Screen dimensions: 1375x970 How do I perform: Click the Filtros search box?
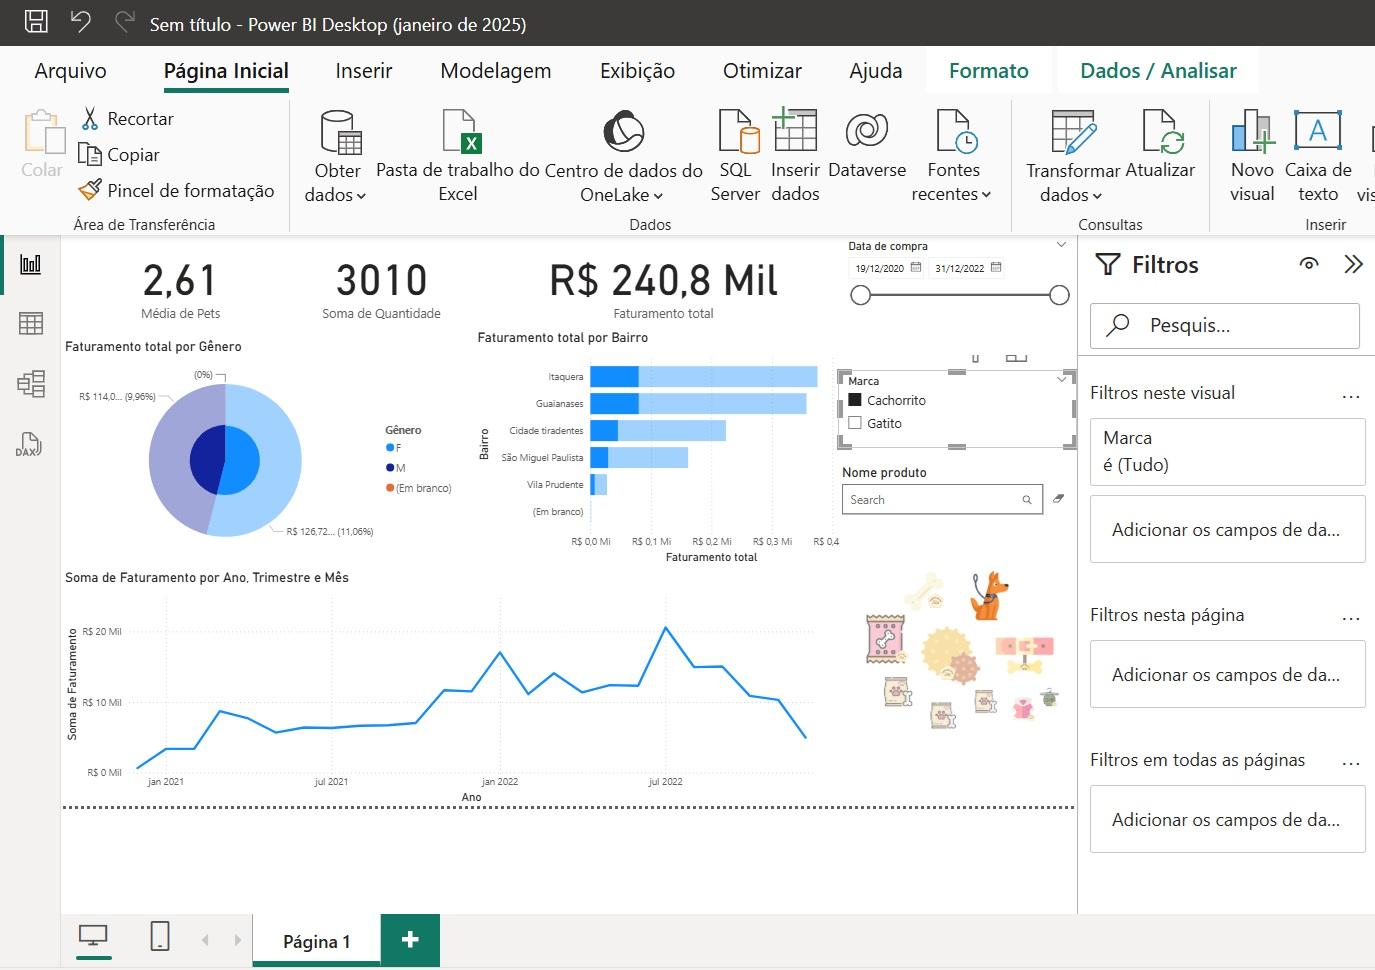point(1224,325)
